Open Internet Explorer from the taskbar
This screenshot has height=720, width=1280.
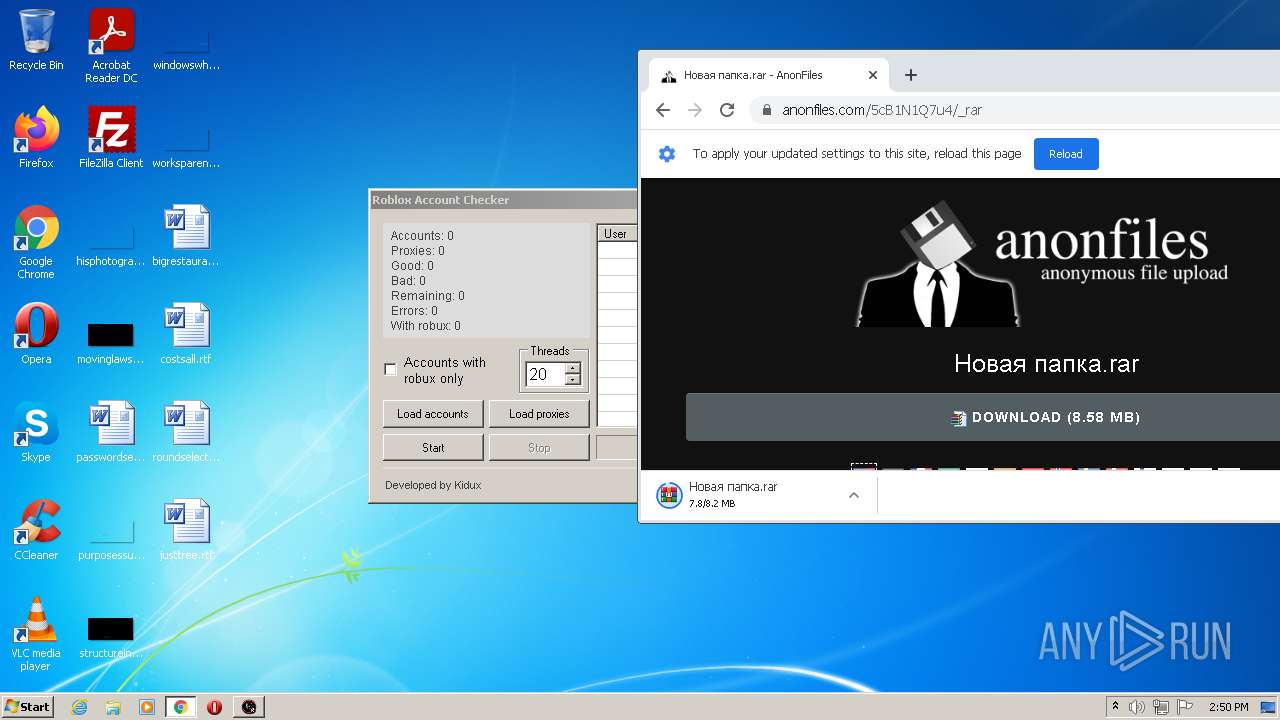coord(80,707)
